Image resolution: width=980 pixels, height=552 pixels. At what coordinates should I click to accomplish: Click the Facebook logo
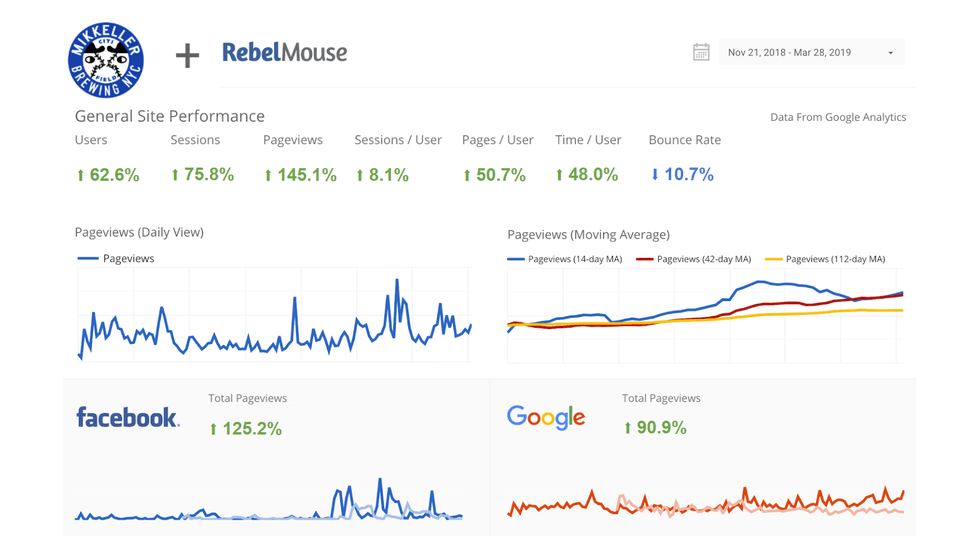pyautogui.click(x=128, y=417)
